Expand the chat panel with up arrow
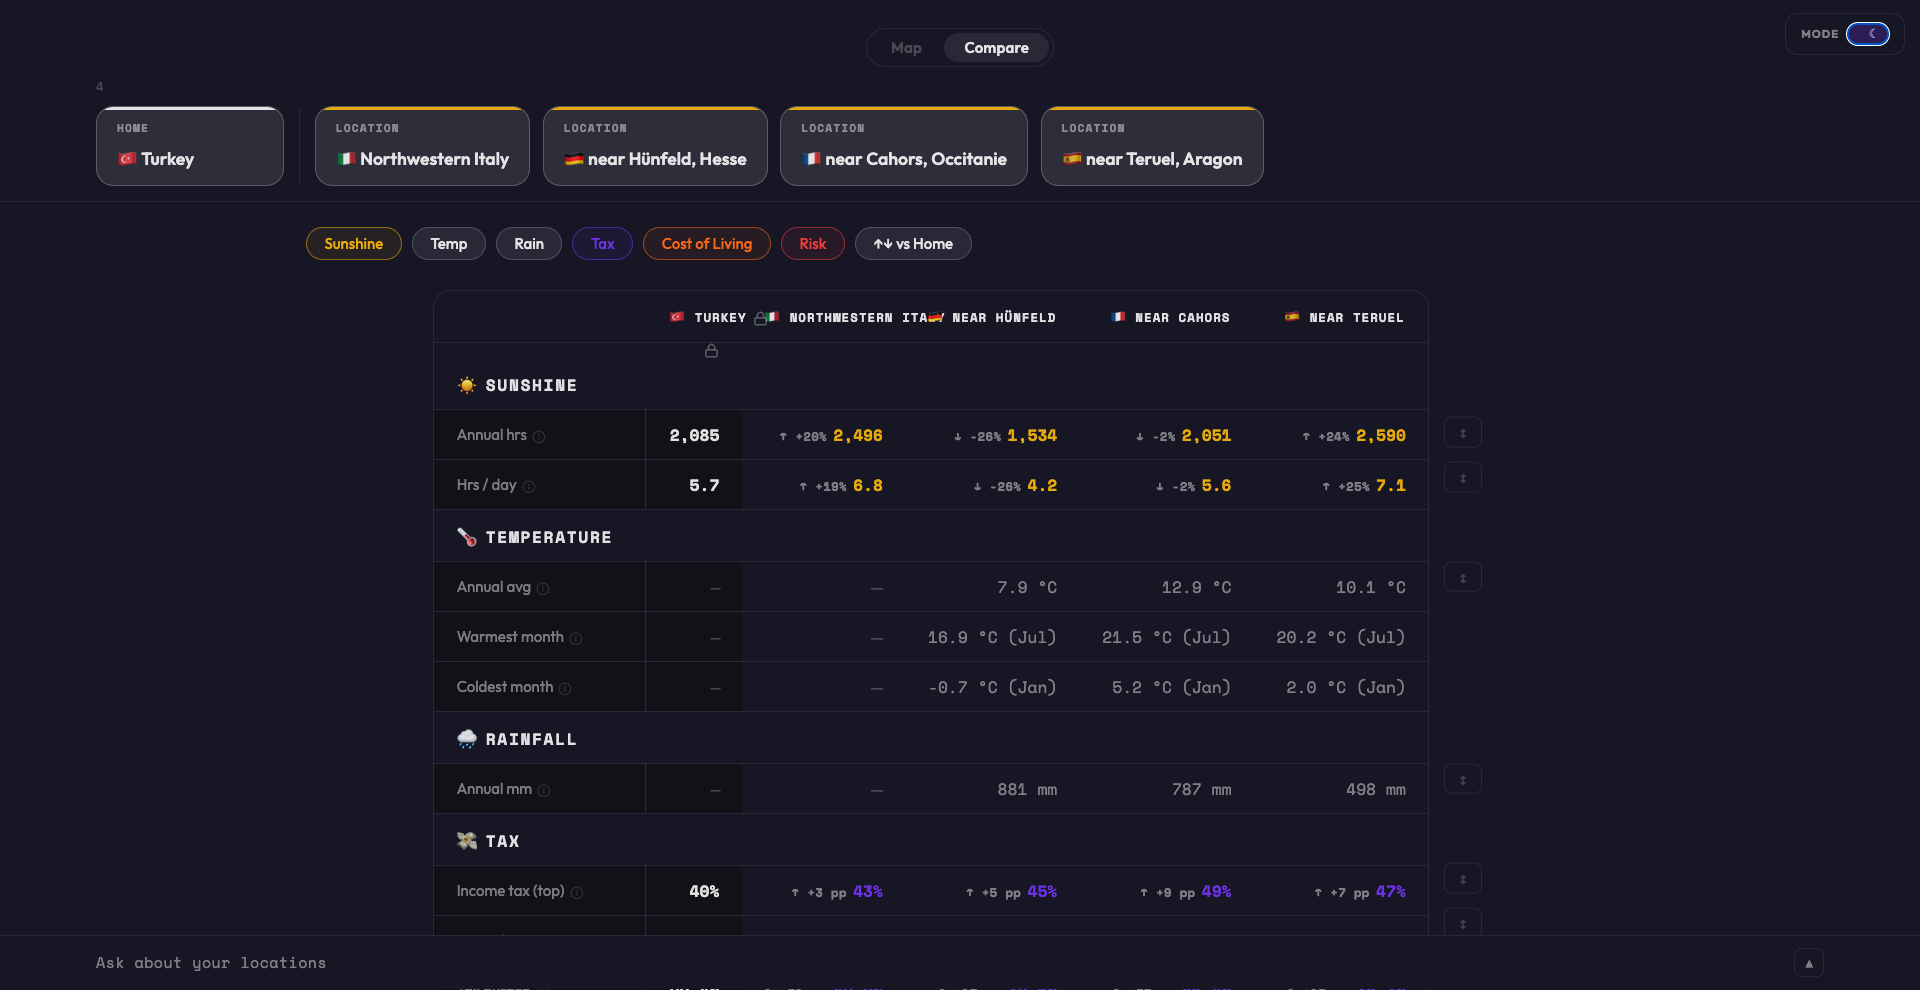This screenshot has height=990, width=1920. (1809, 963)
